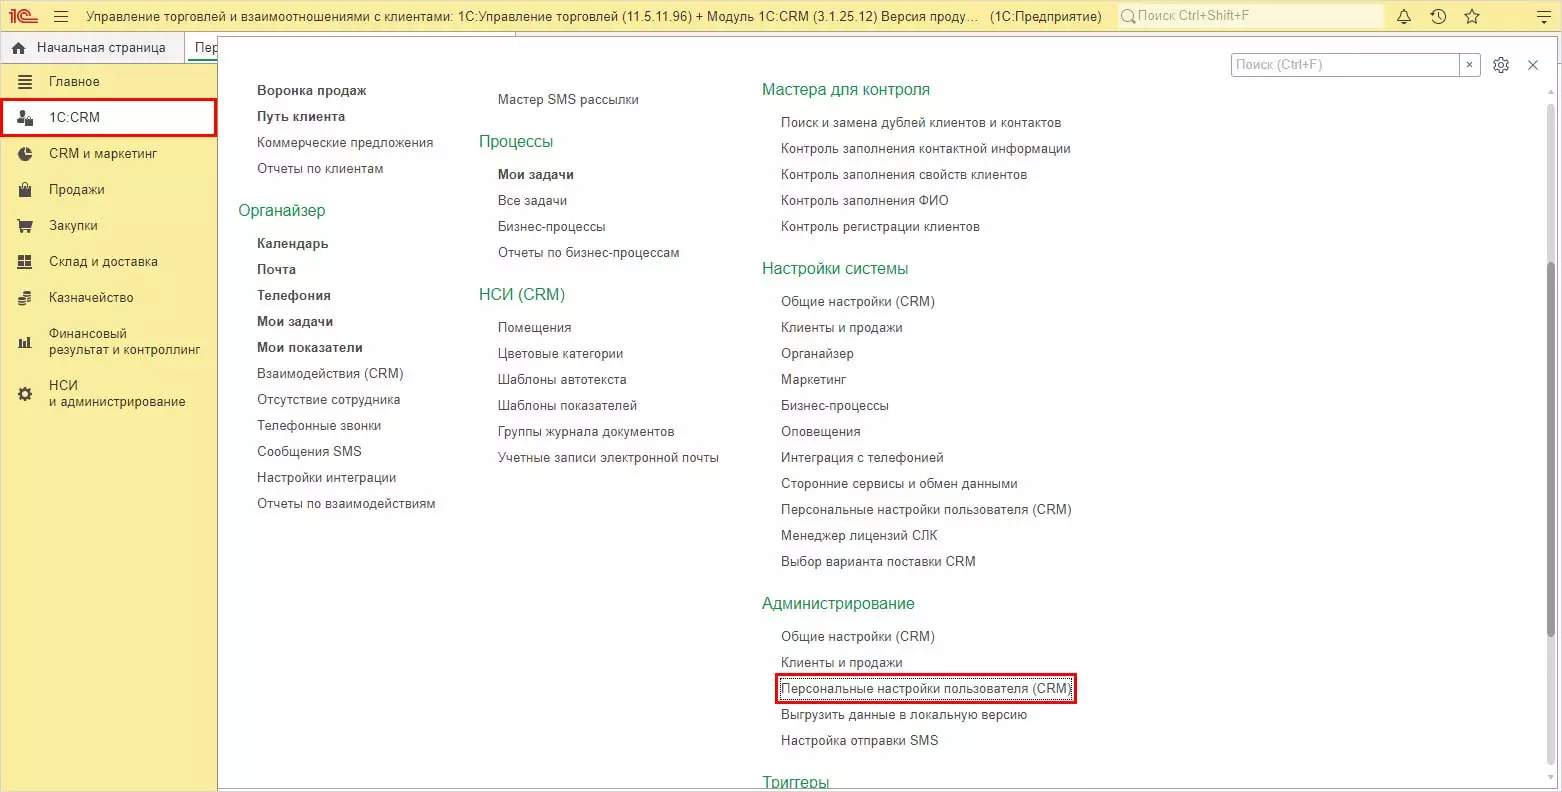Open Настройка отправки SMS
The image size is (1562, 792).
coord(860,741)
